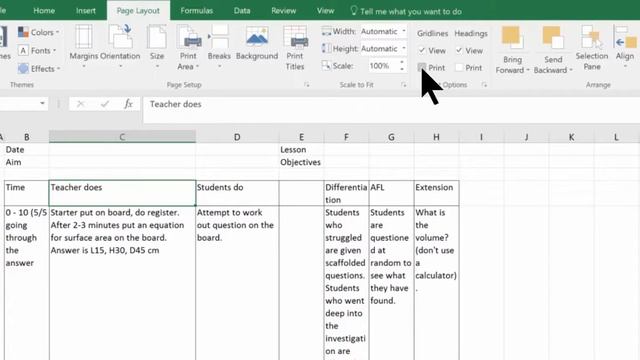Expand the Width Automatic dropdown
Screen dimensions: 640x360
(404, 31)
